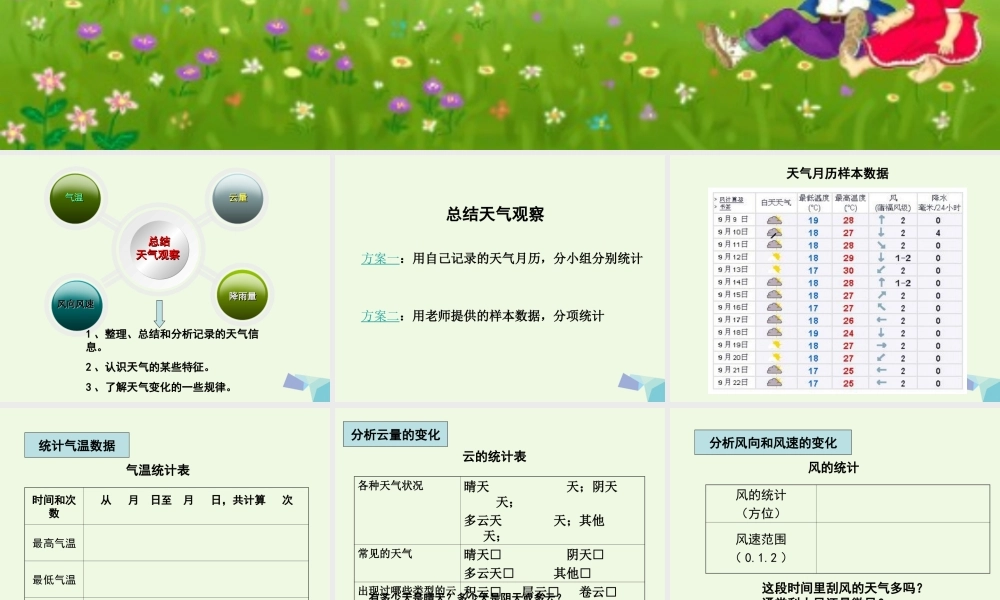Click the rainfall value 4 for 9月10日
Image resolution: width=1000 pixels, height=600 pixels.
[938, 233]
